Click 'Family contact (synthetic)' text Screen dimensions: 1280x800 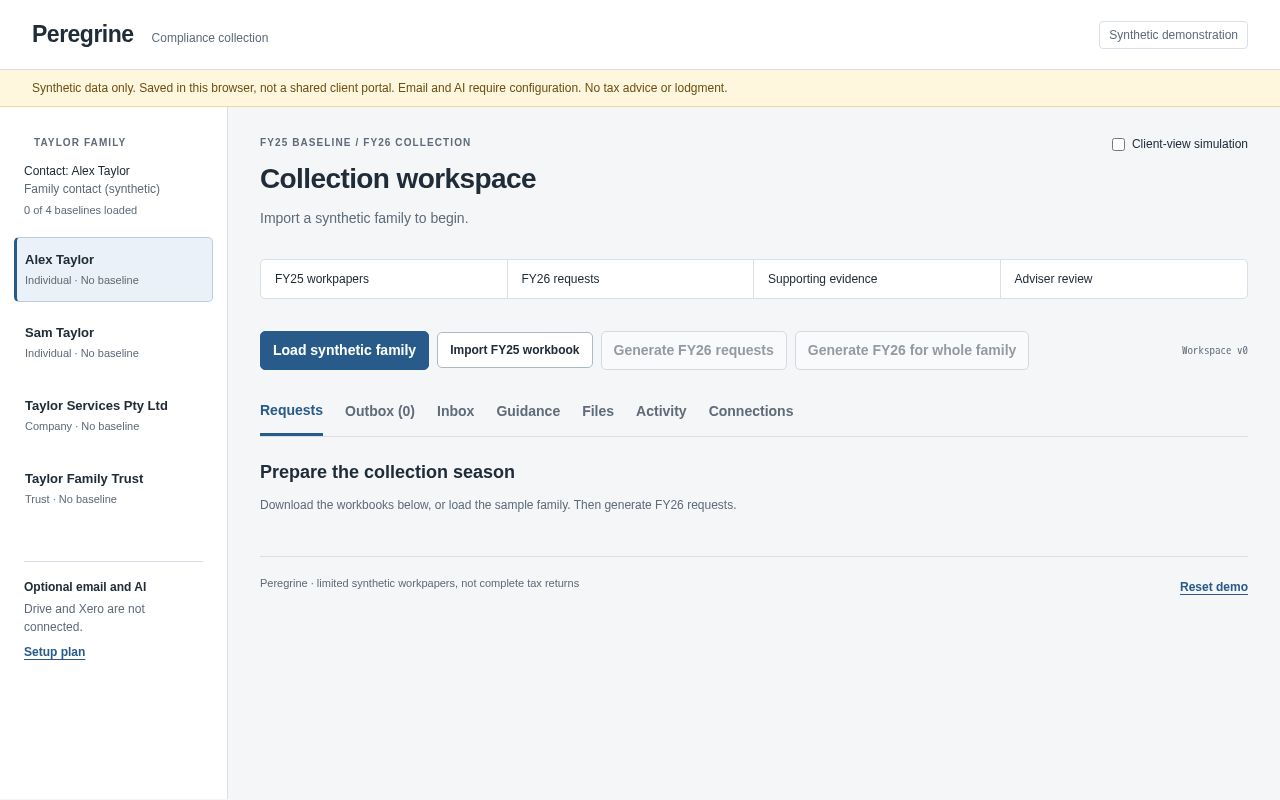92,189
